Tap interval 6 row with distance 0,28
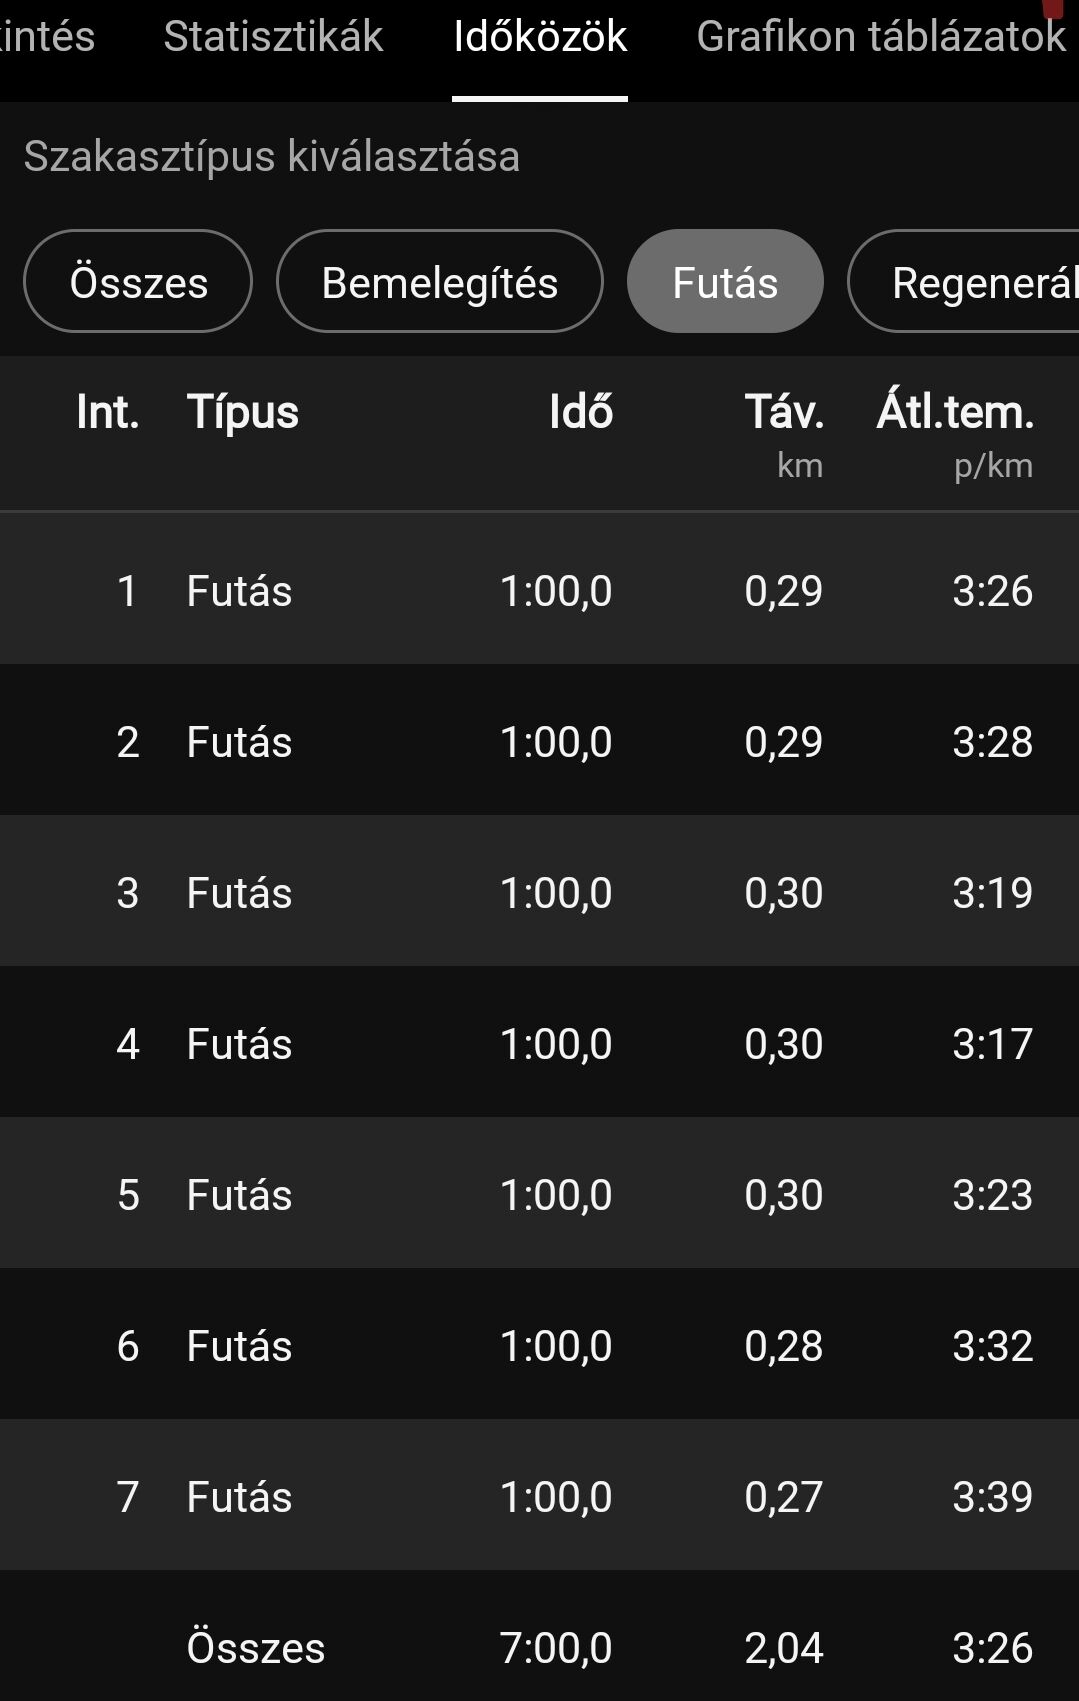This screenshot has height=1701, width=1079. coord(539,1344)
